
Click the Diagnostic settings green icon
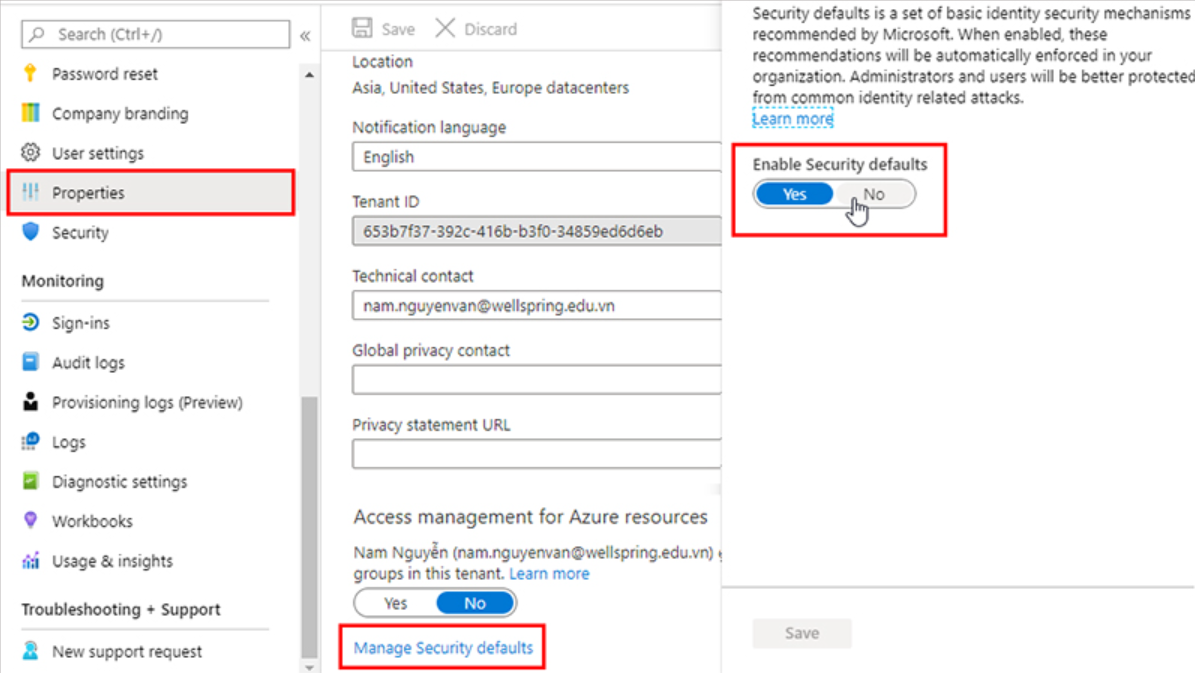tap(30, 481)
